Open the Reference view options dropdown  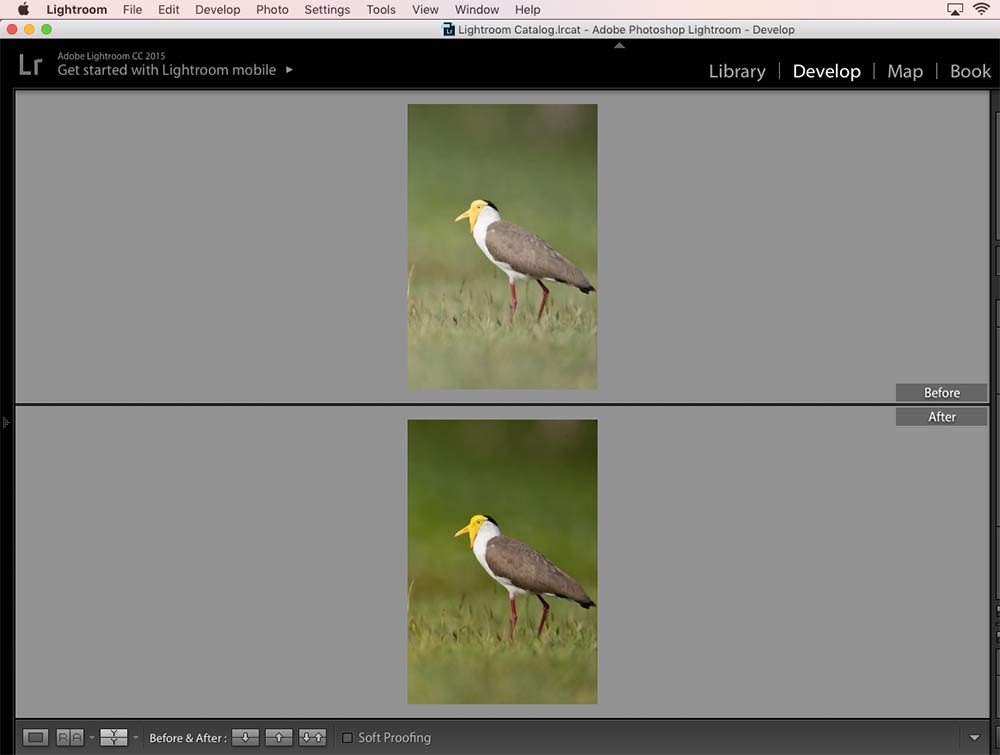coord(91,738)
